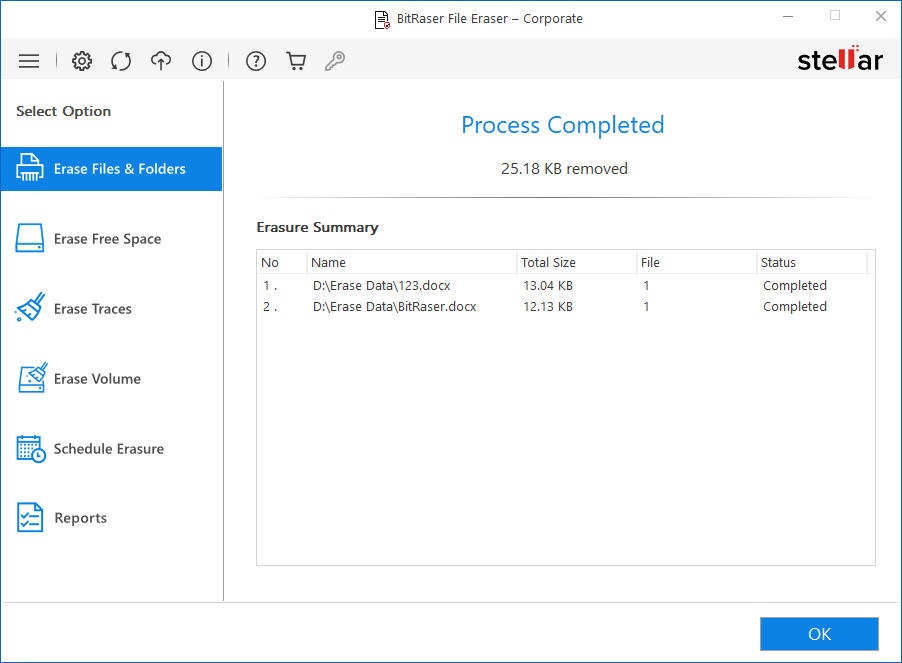
Task: Click the Erasure Summary label
Action: point(318,228)
